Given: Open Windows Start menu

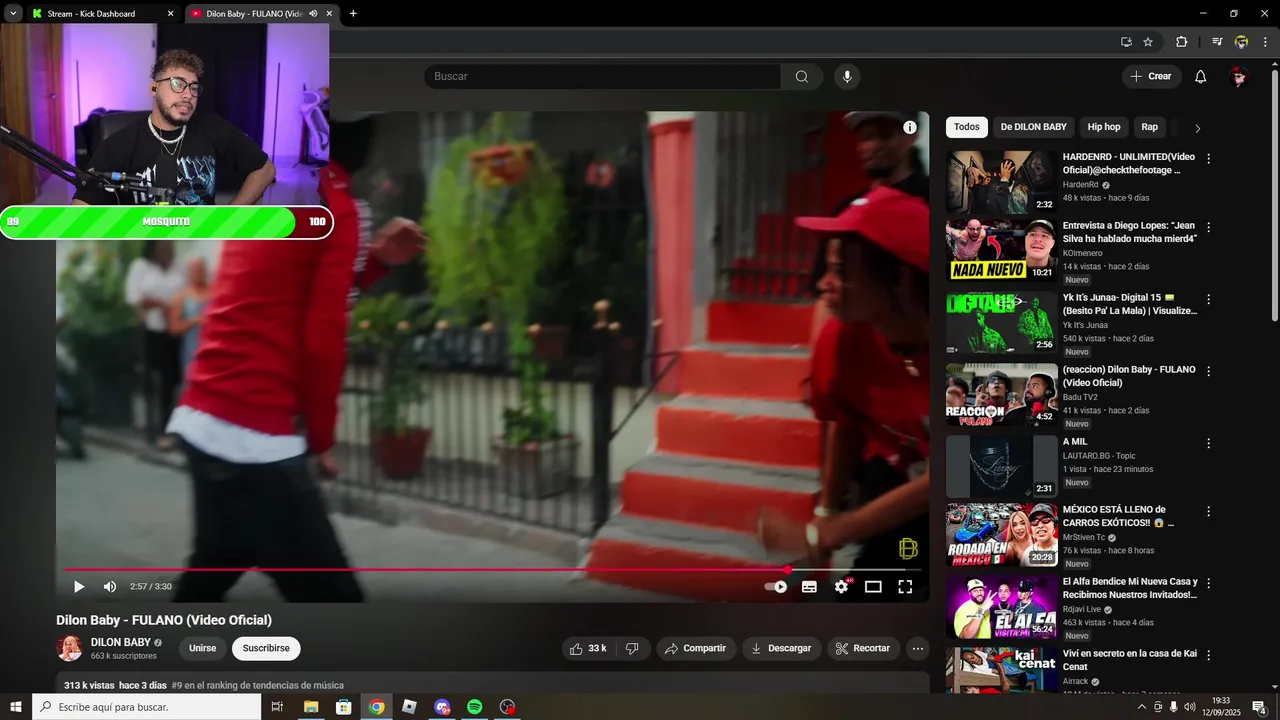Looking at the screenshot, I should [16, 707].
